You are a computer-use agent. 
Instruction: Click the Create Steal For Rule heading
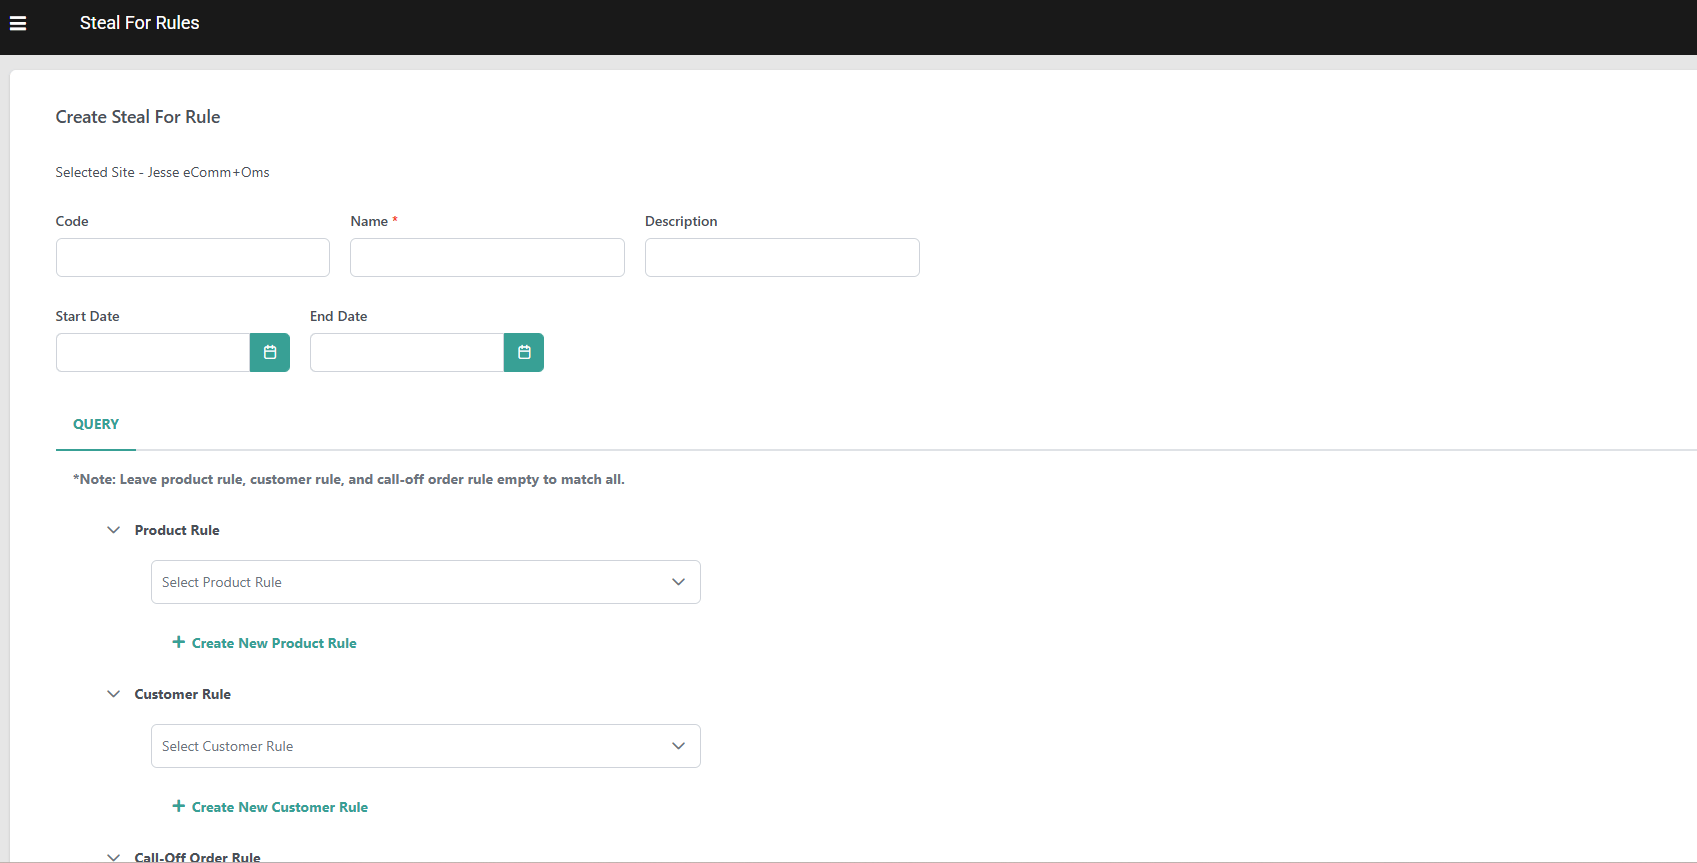coord(138,117)
